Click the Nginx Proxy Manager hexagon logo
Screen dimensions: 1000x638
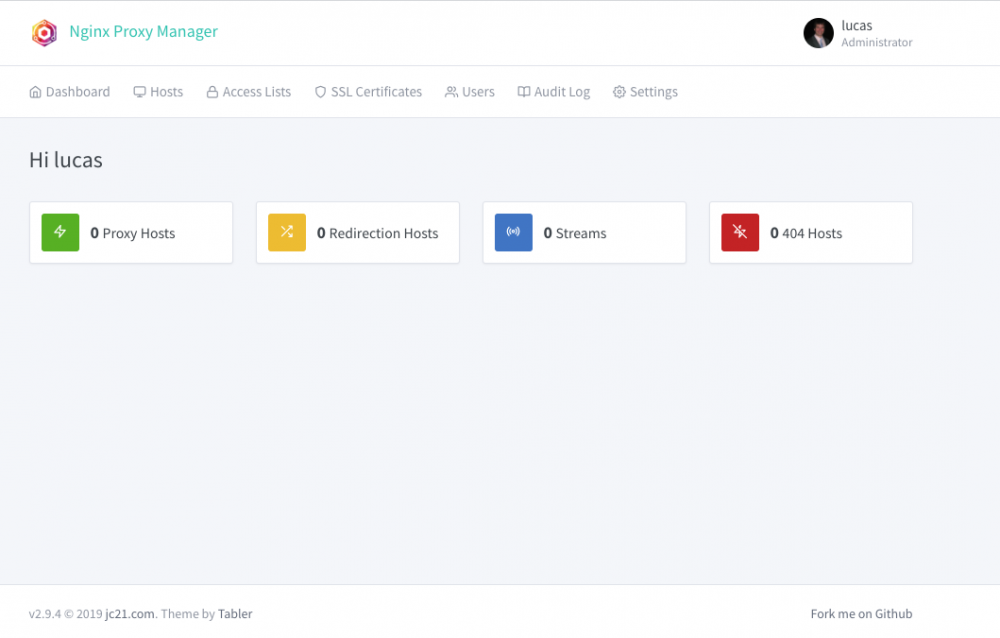coord(44,33)
